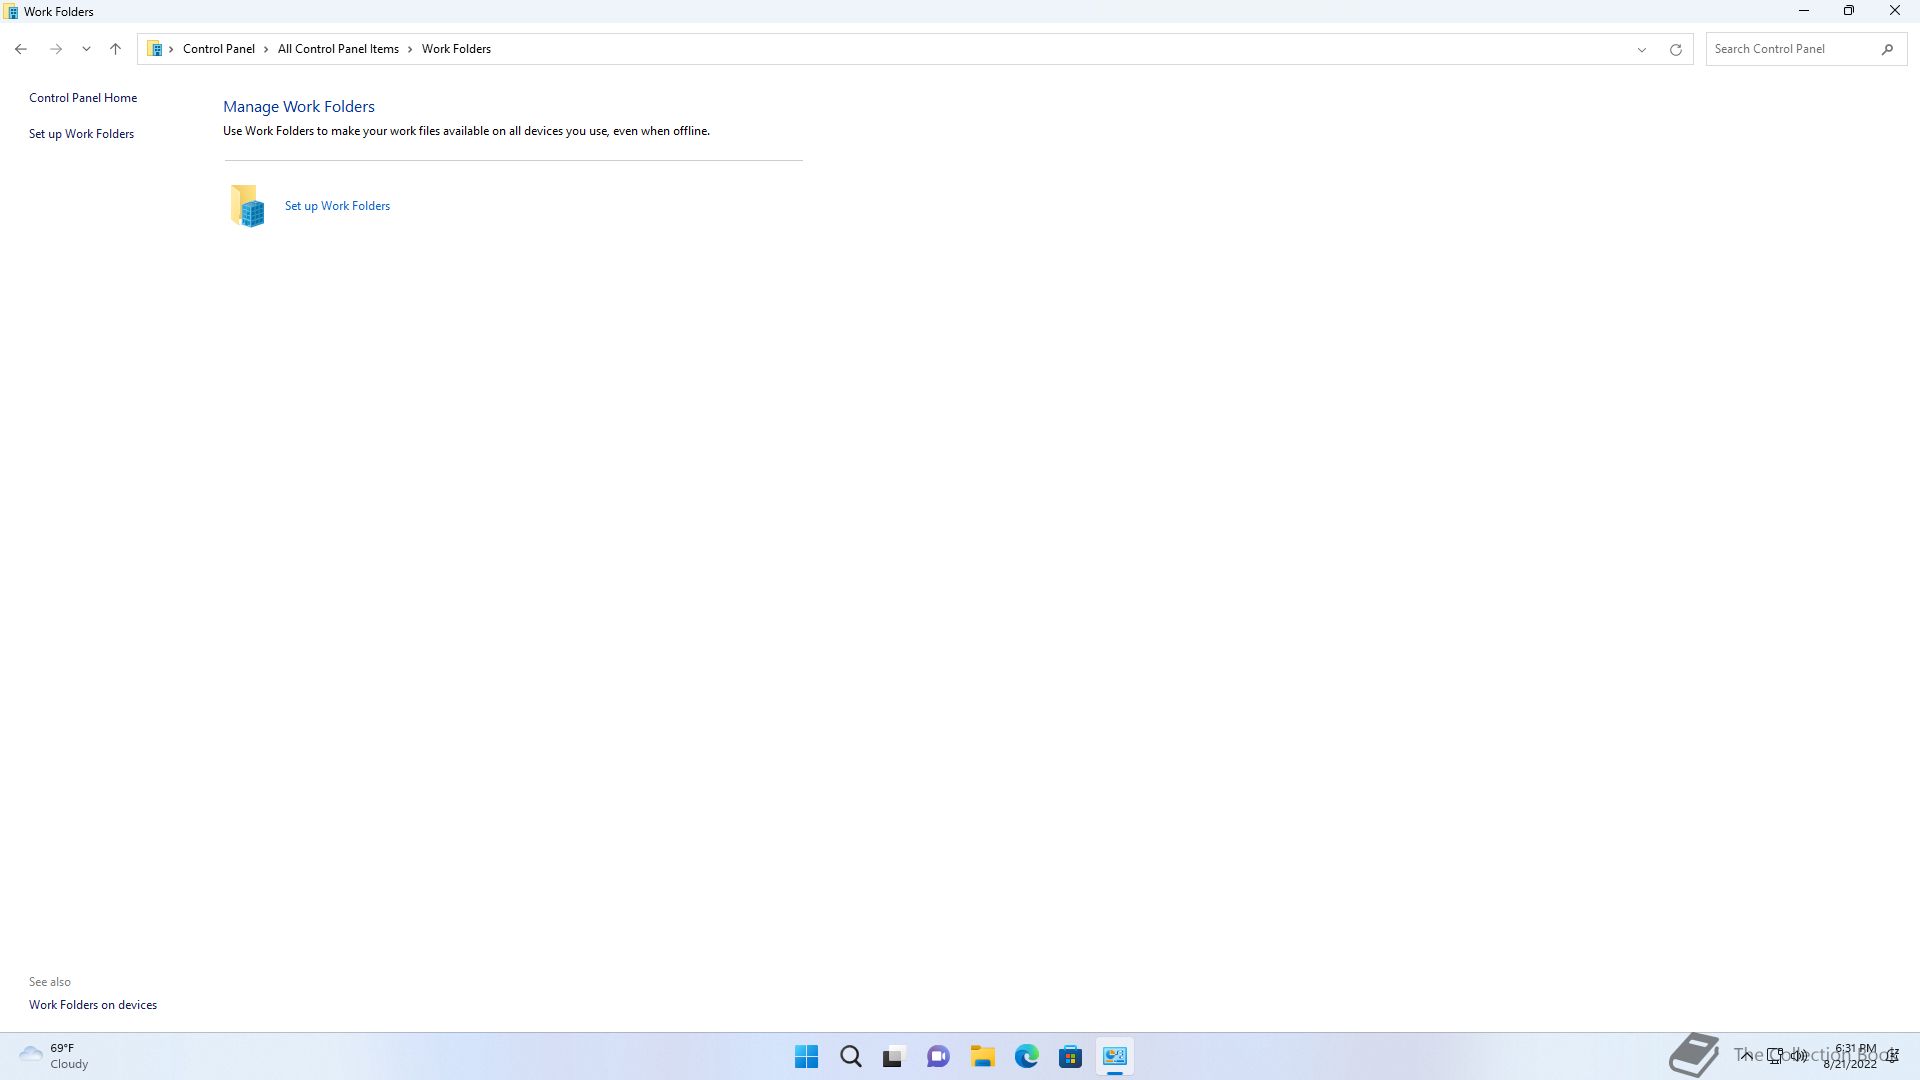Launch Microsoft Store from taskbar
1920x1080 pixels.
point(1070,1057)
